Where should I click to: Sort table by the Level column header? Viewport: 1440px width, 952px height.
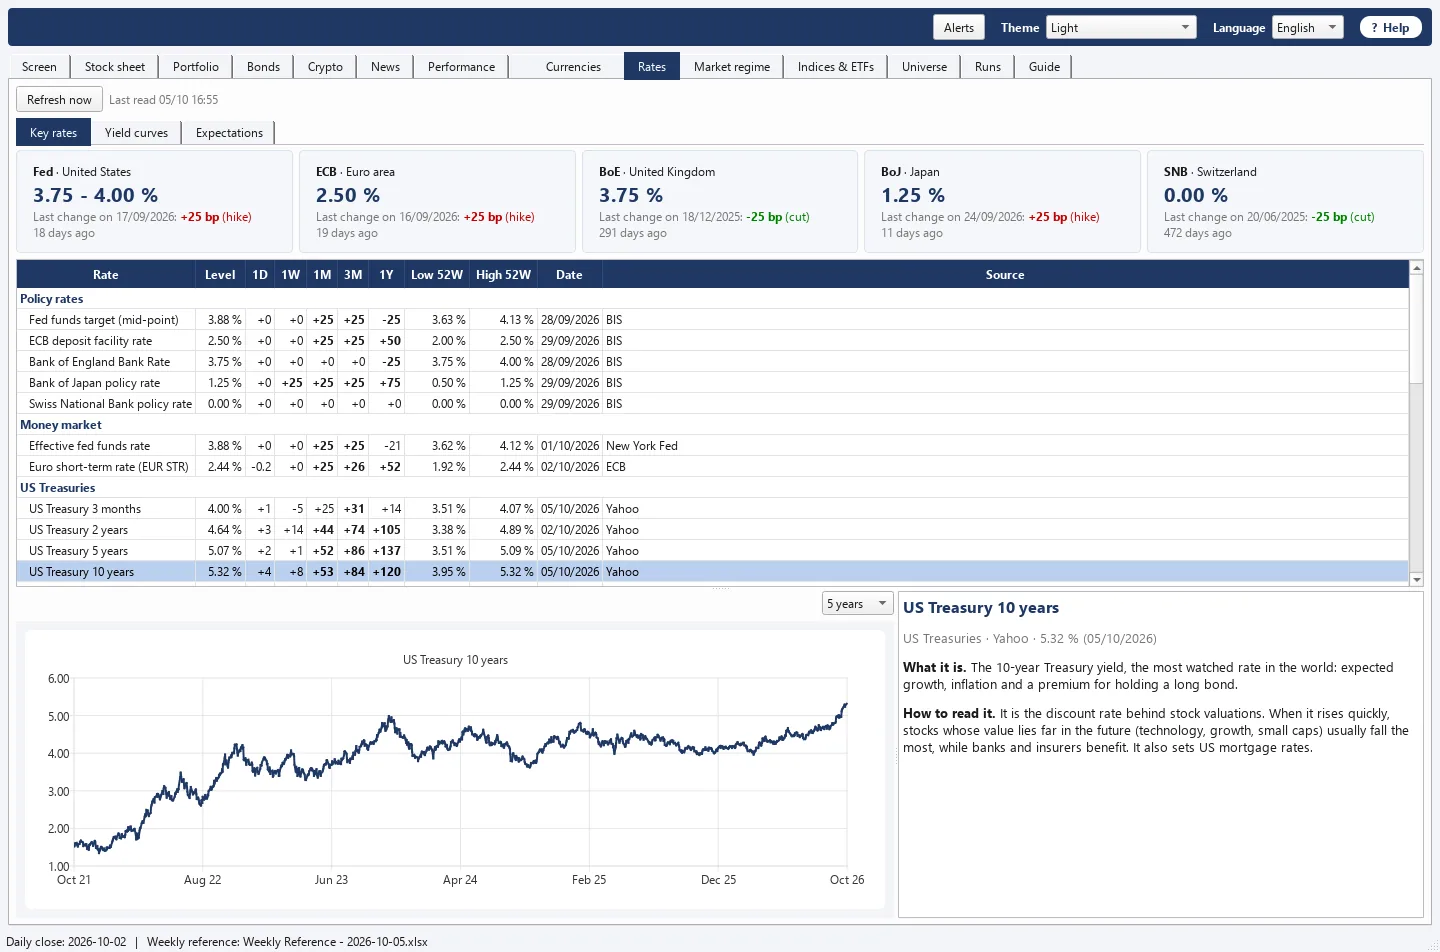(x=220, y=275)
